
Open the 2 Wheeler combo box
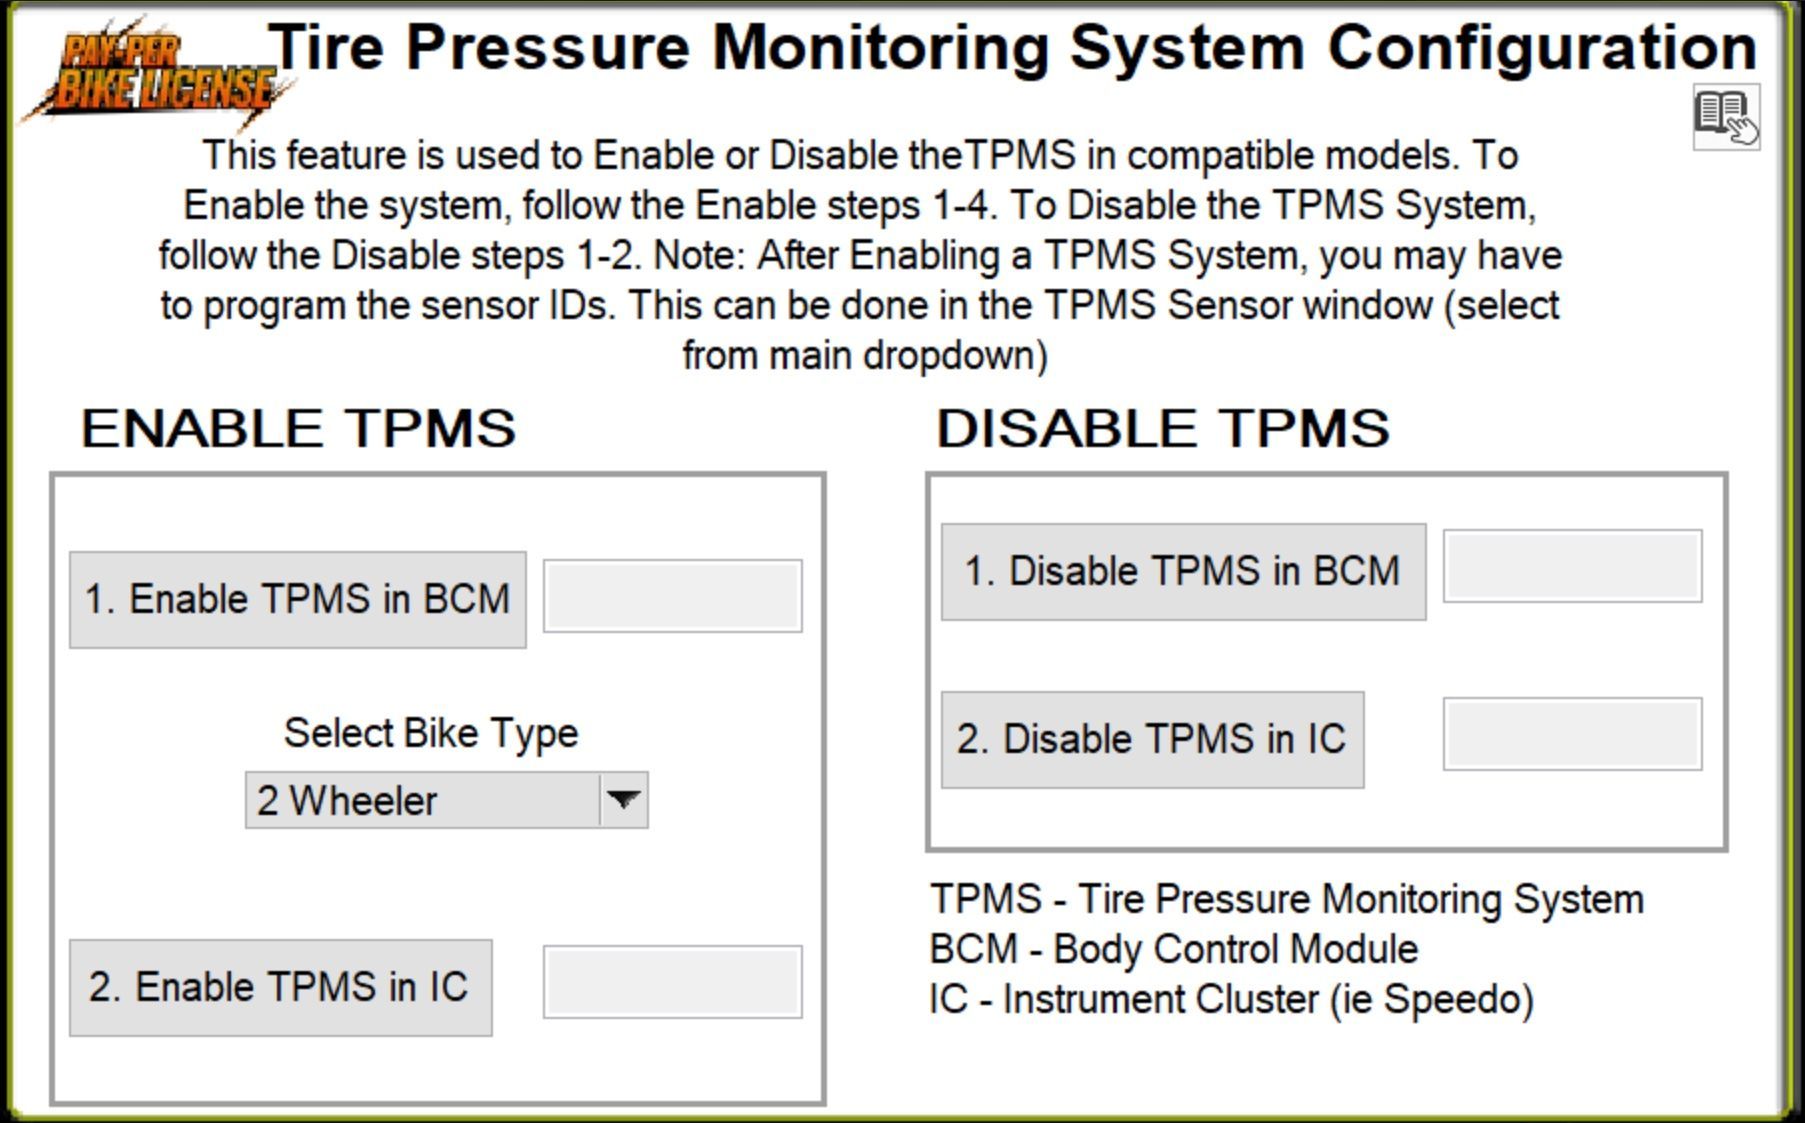[x=423, y=800]
